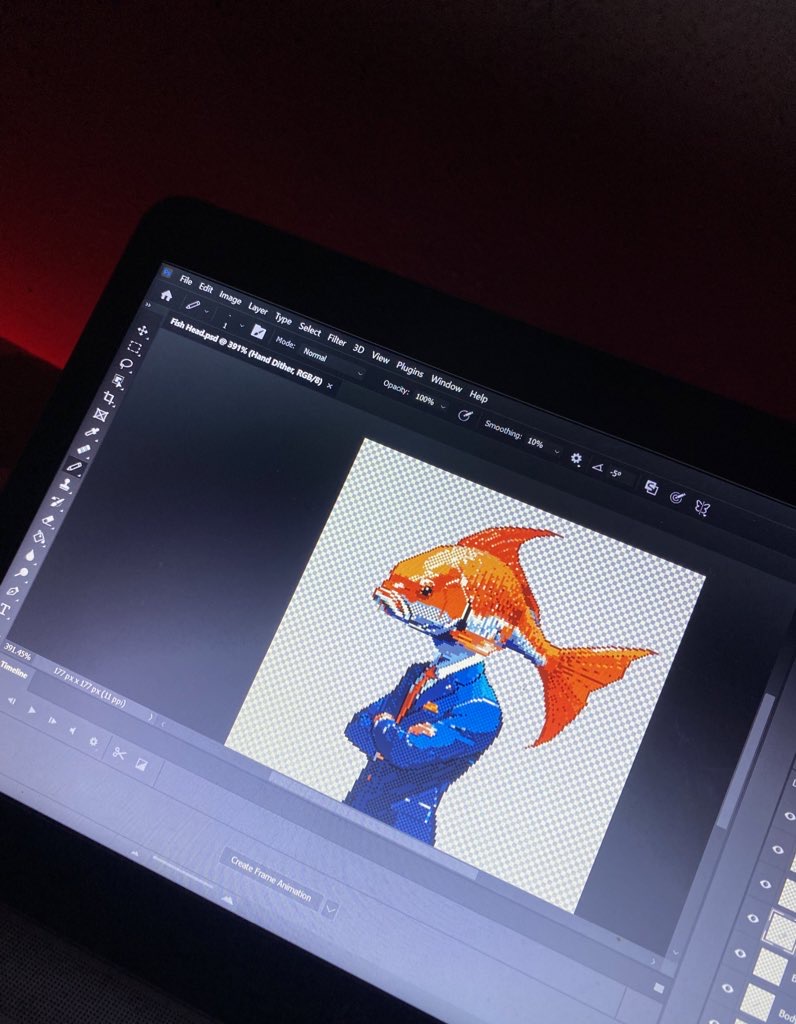Click the 391.45% zoom level field
796x1024 pixels.
point(18,651)
